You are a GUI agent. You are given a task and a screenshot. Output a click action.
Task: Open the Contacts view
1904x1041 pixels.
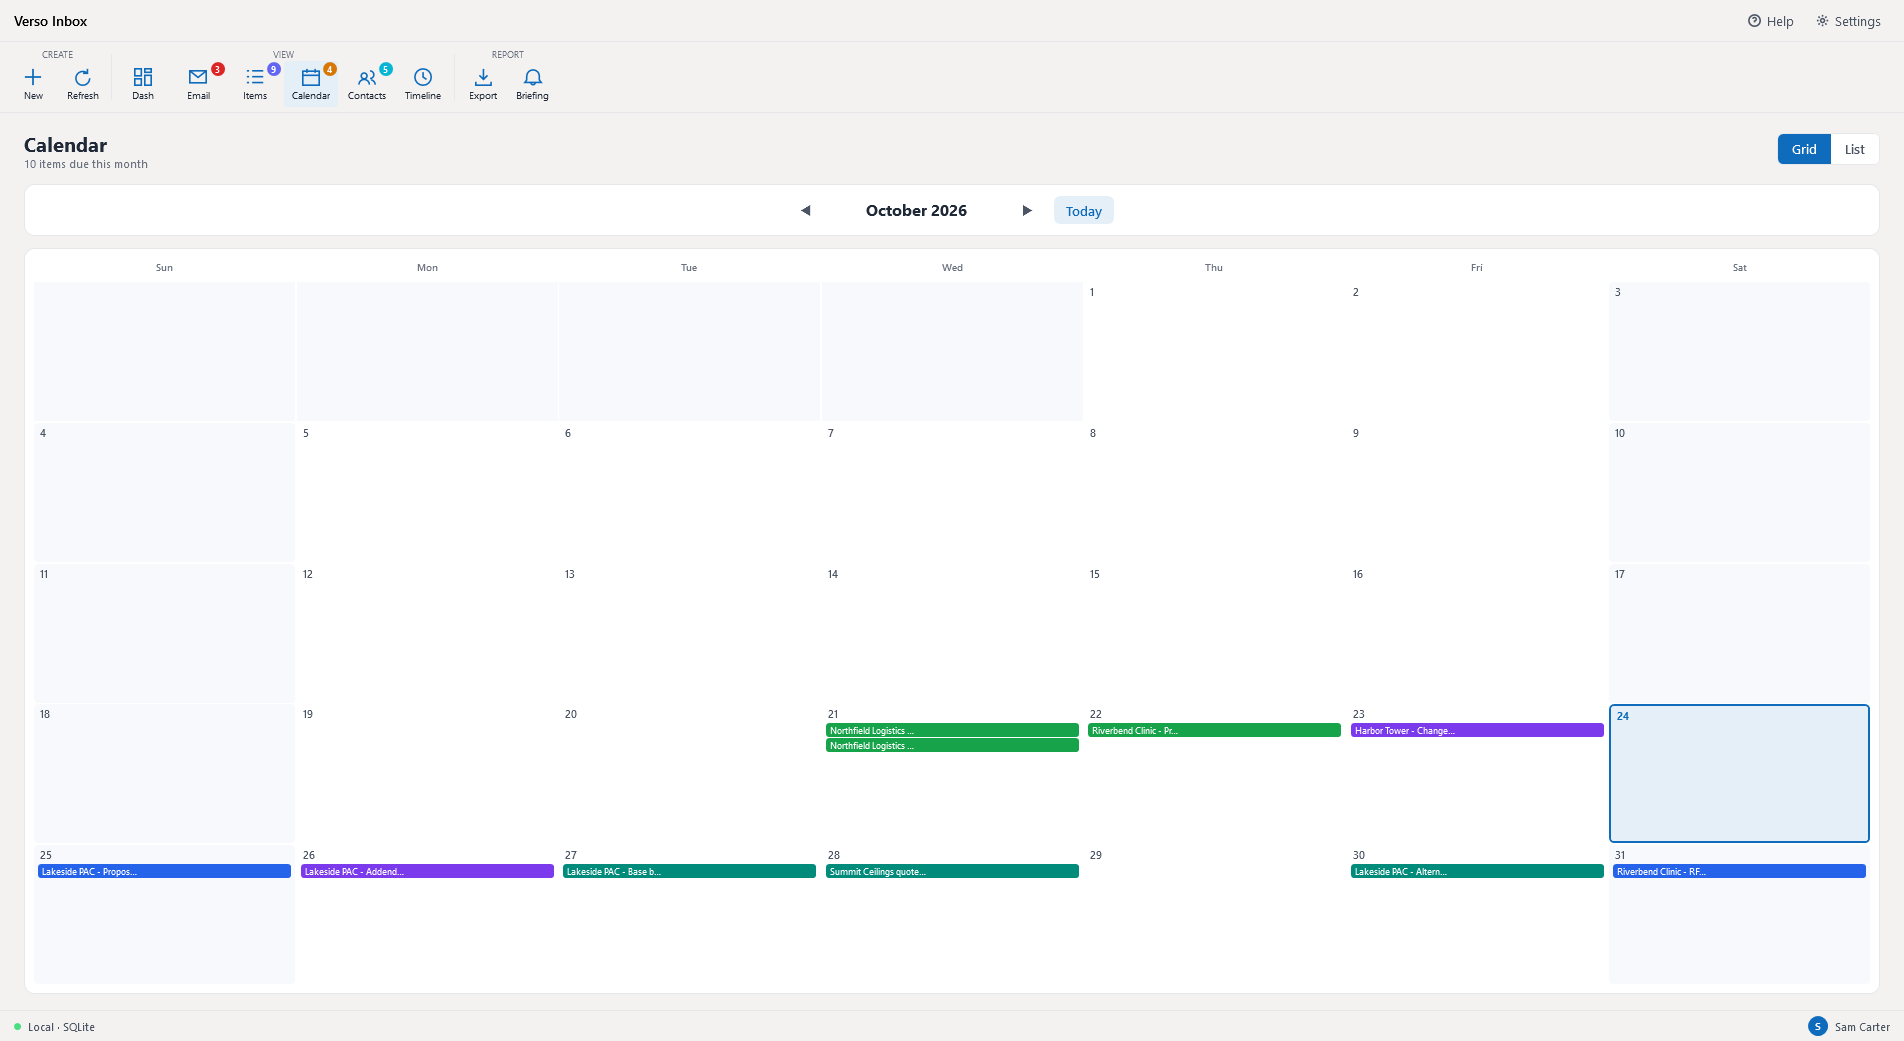point(367,83)
